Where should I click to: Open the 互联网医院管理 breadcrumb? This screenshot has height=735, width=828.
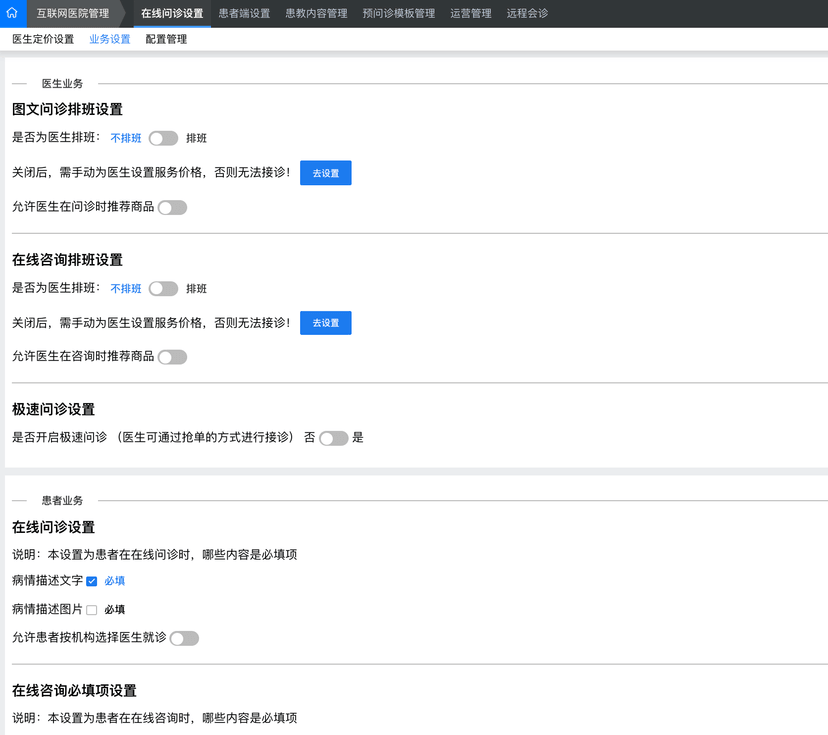(73, 14)
